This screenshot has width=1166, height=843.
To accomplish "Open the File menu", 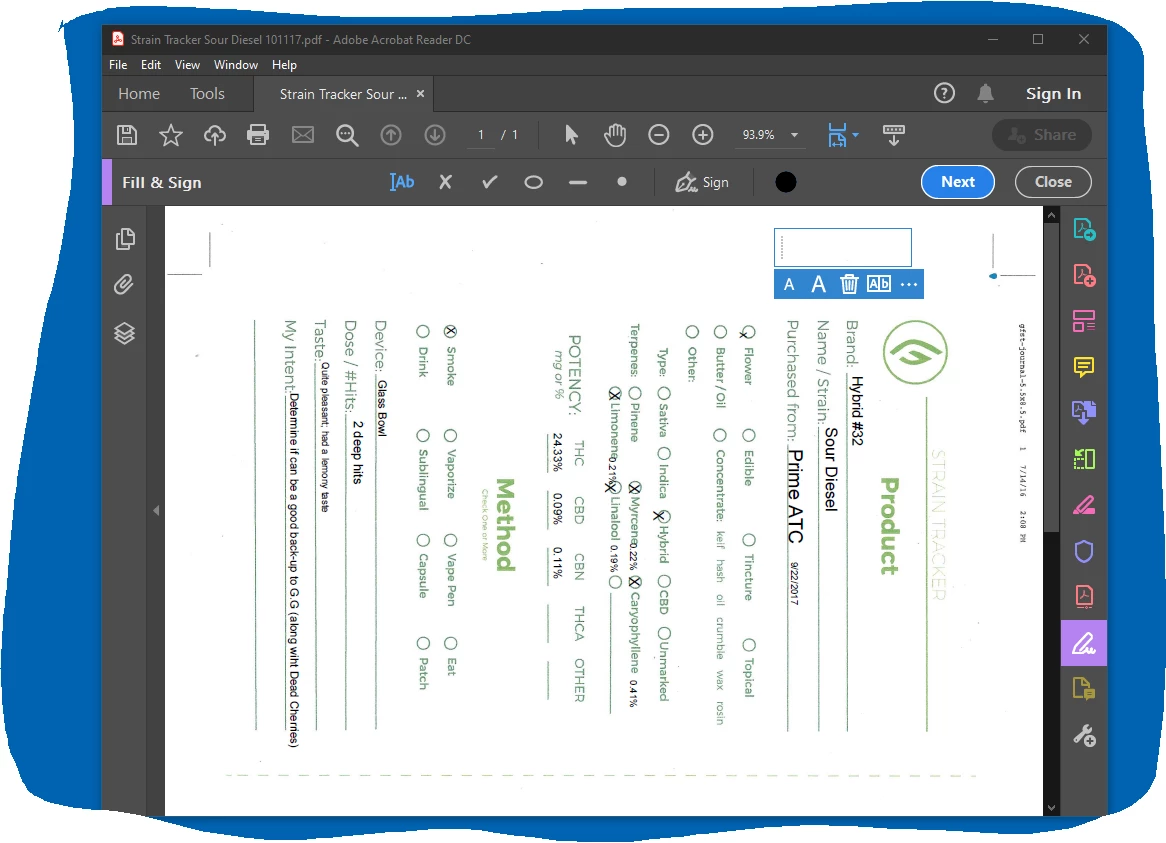I will point(117,65).
